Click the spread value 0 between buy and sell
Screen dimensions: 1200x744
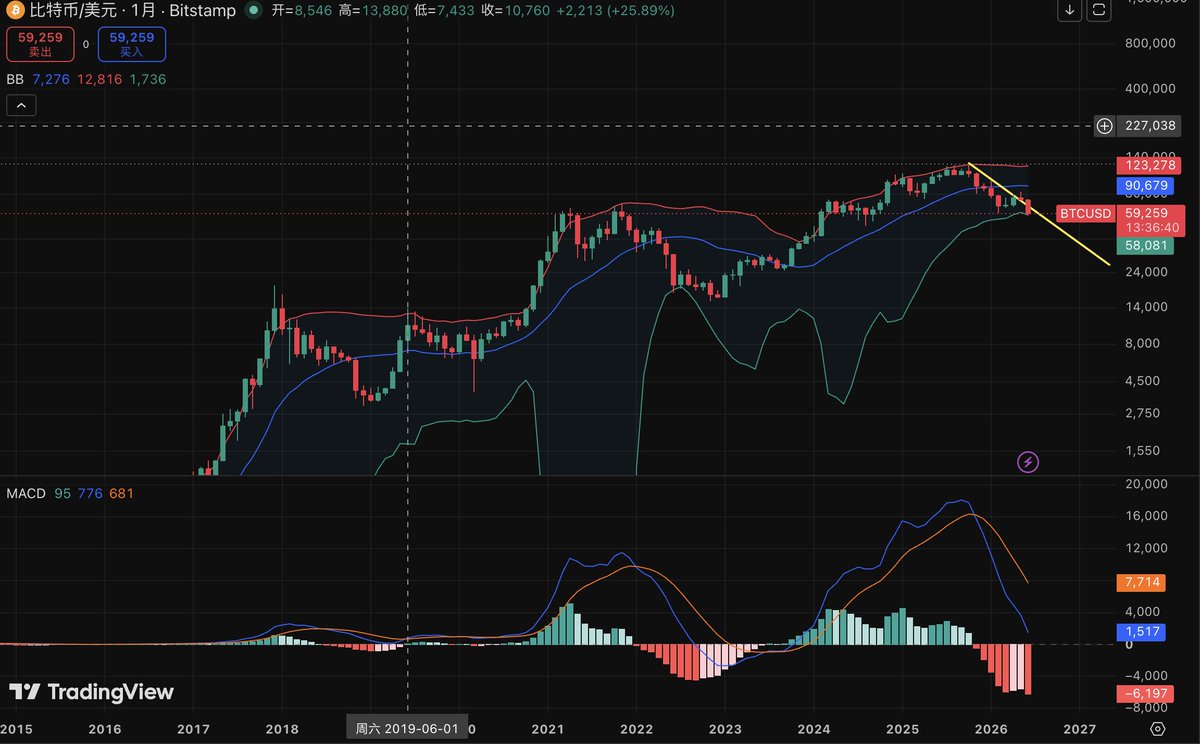tap(86, 44)
